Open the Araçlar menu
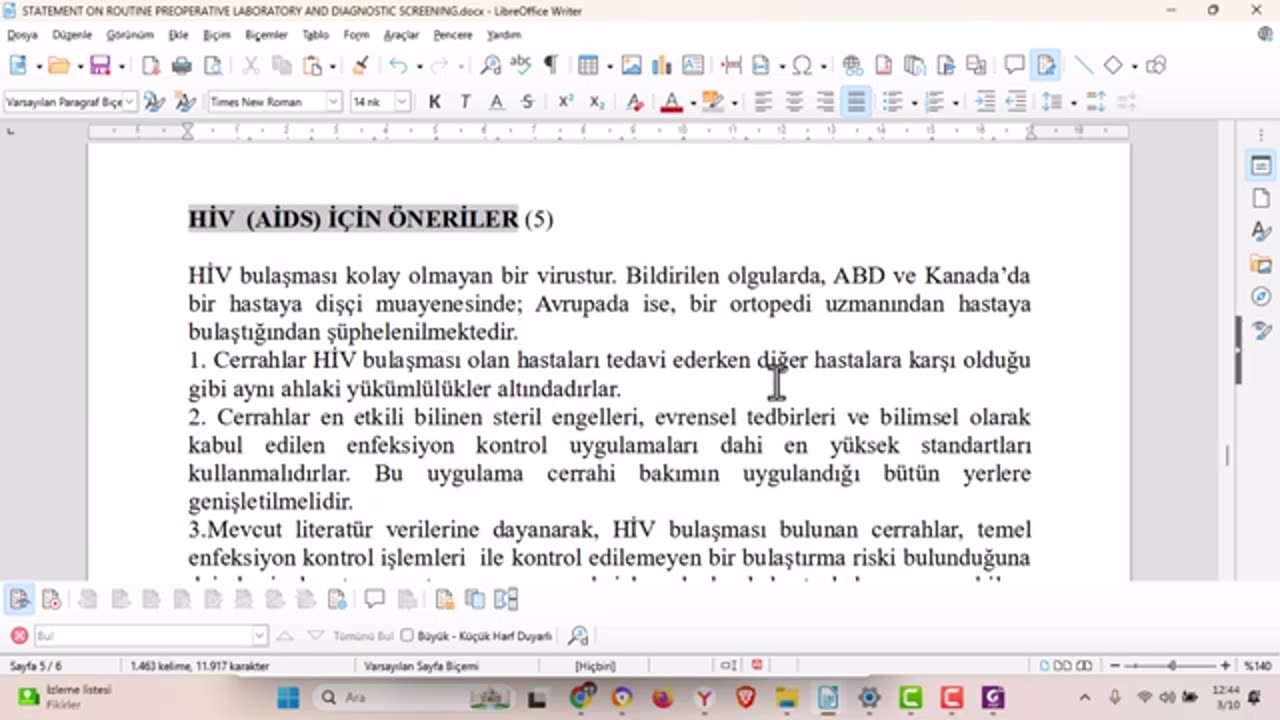1280x720 pixels. tap(401, 35)
